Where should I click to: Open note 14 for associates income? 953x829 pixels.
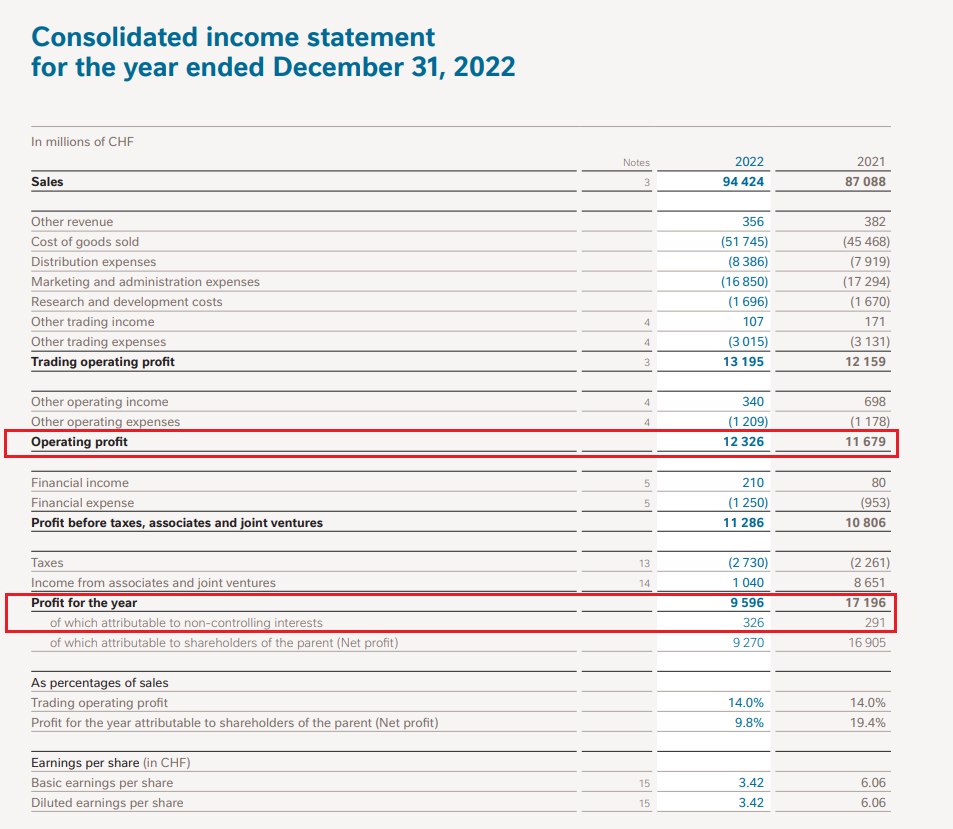click(x=645, y=583)
